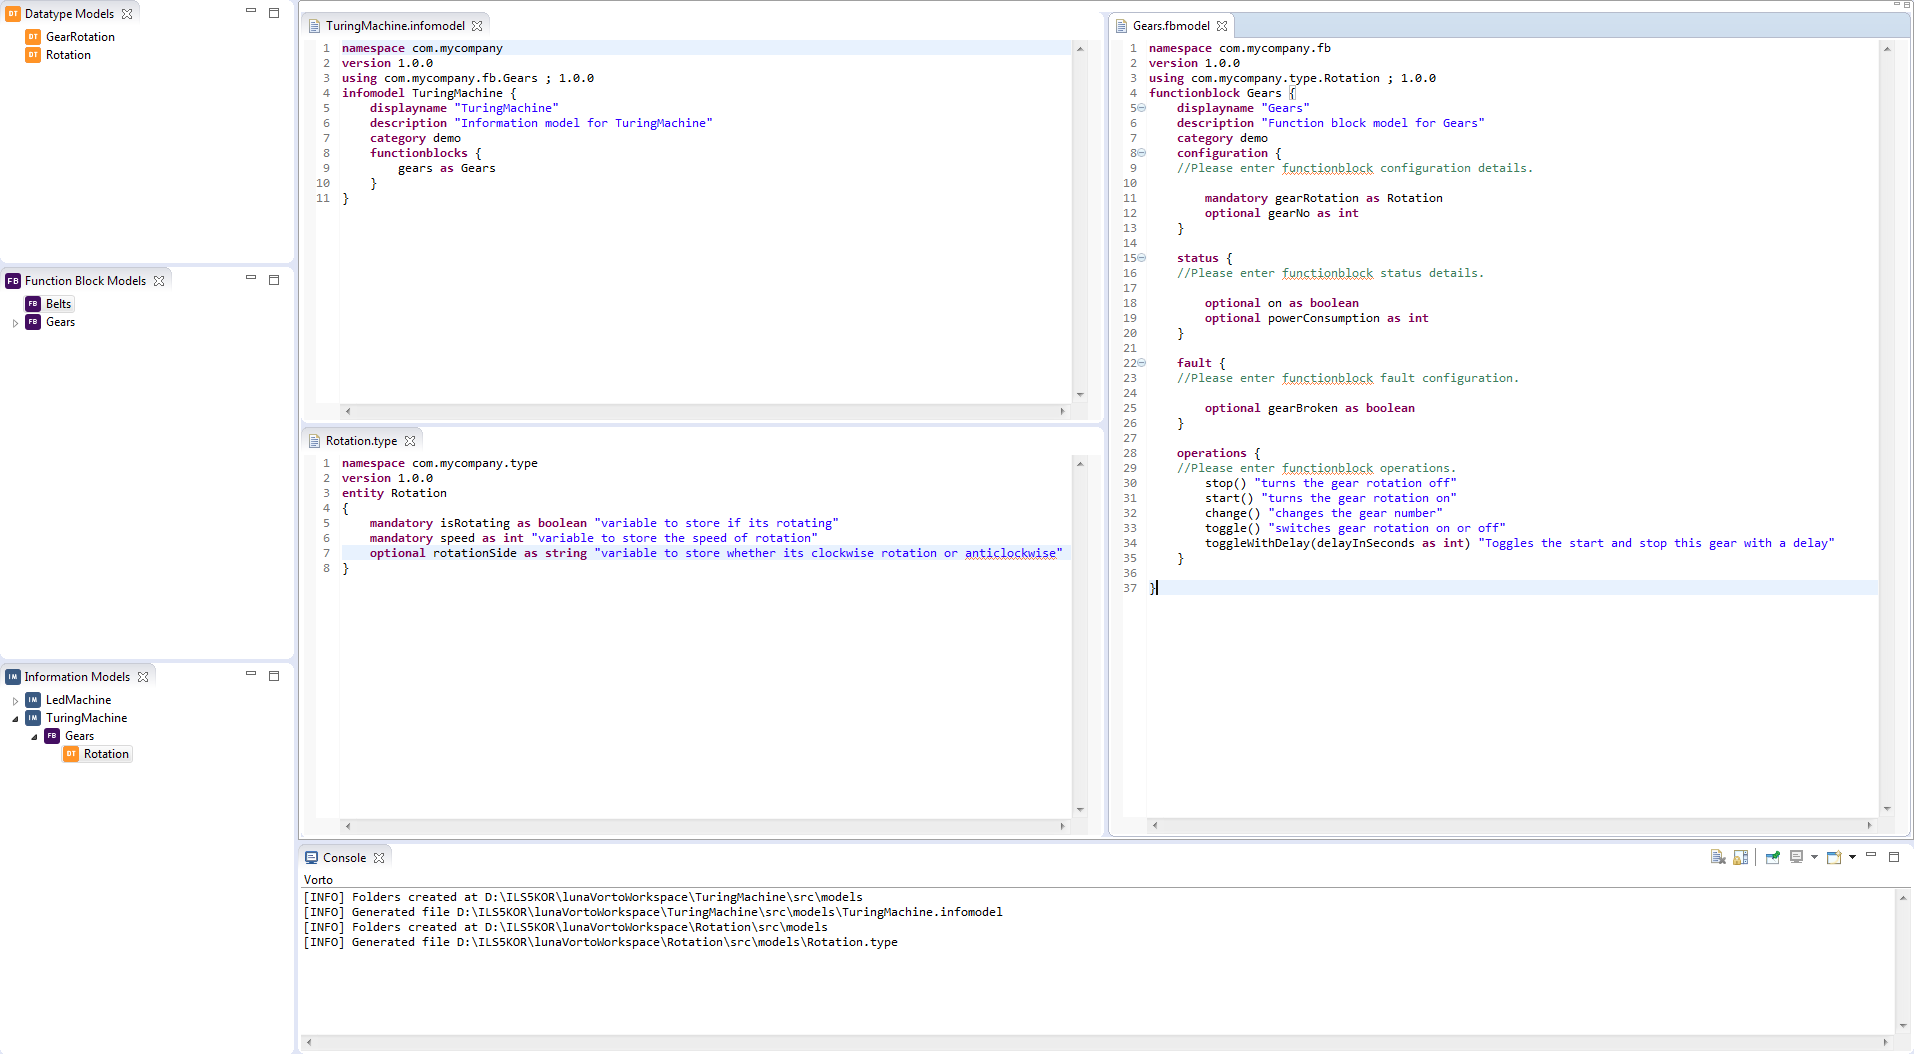The height and width of the screenshot is (1054, 1914).
Task: Click scroll-down arrow in Console
Action: click(1903, 1026)
